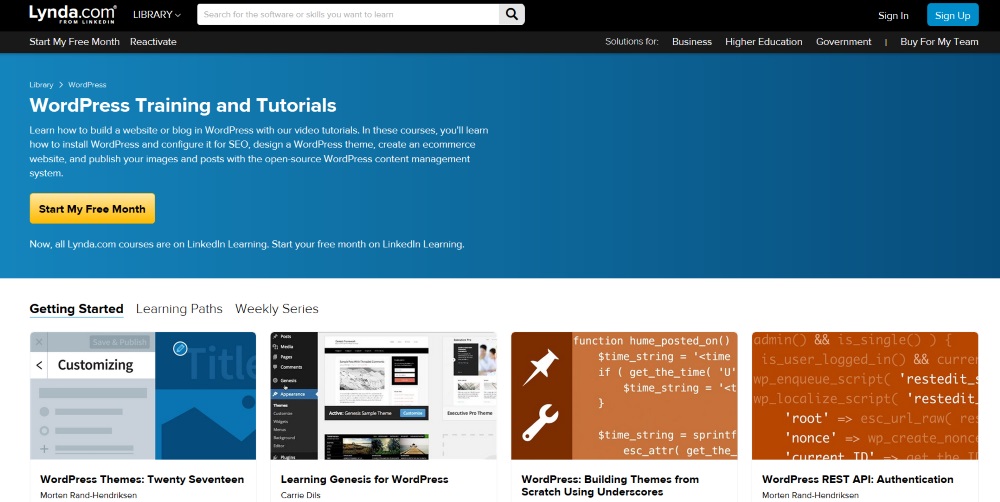The image size is (1000, 502).
Task: Open the Business solutions link
Action: [691, 41]
